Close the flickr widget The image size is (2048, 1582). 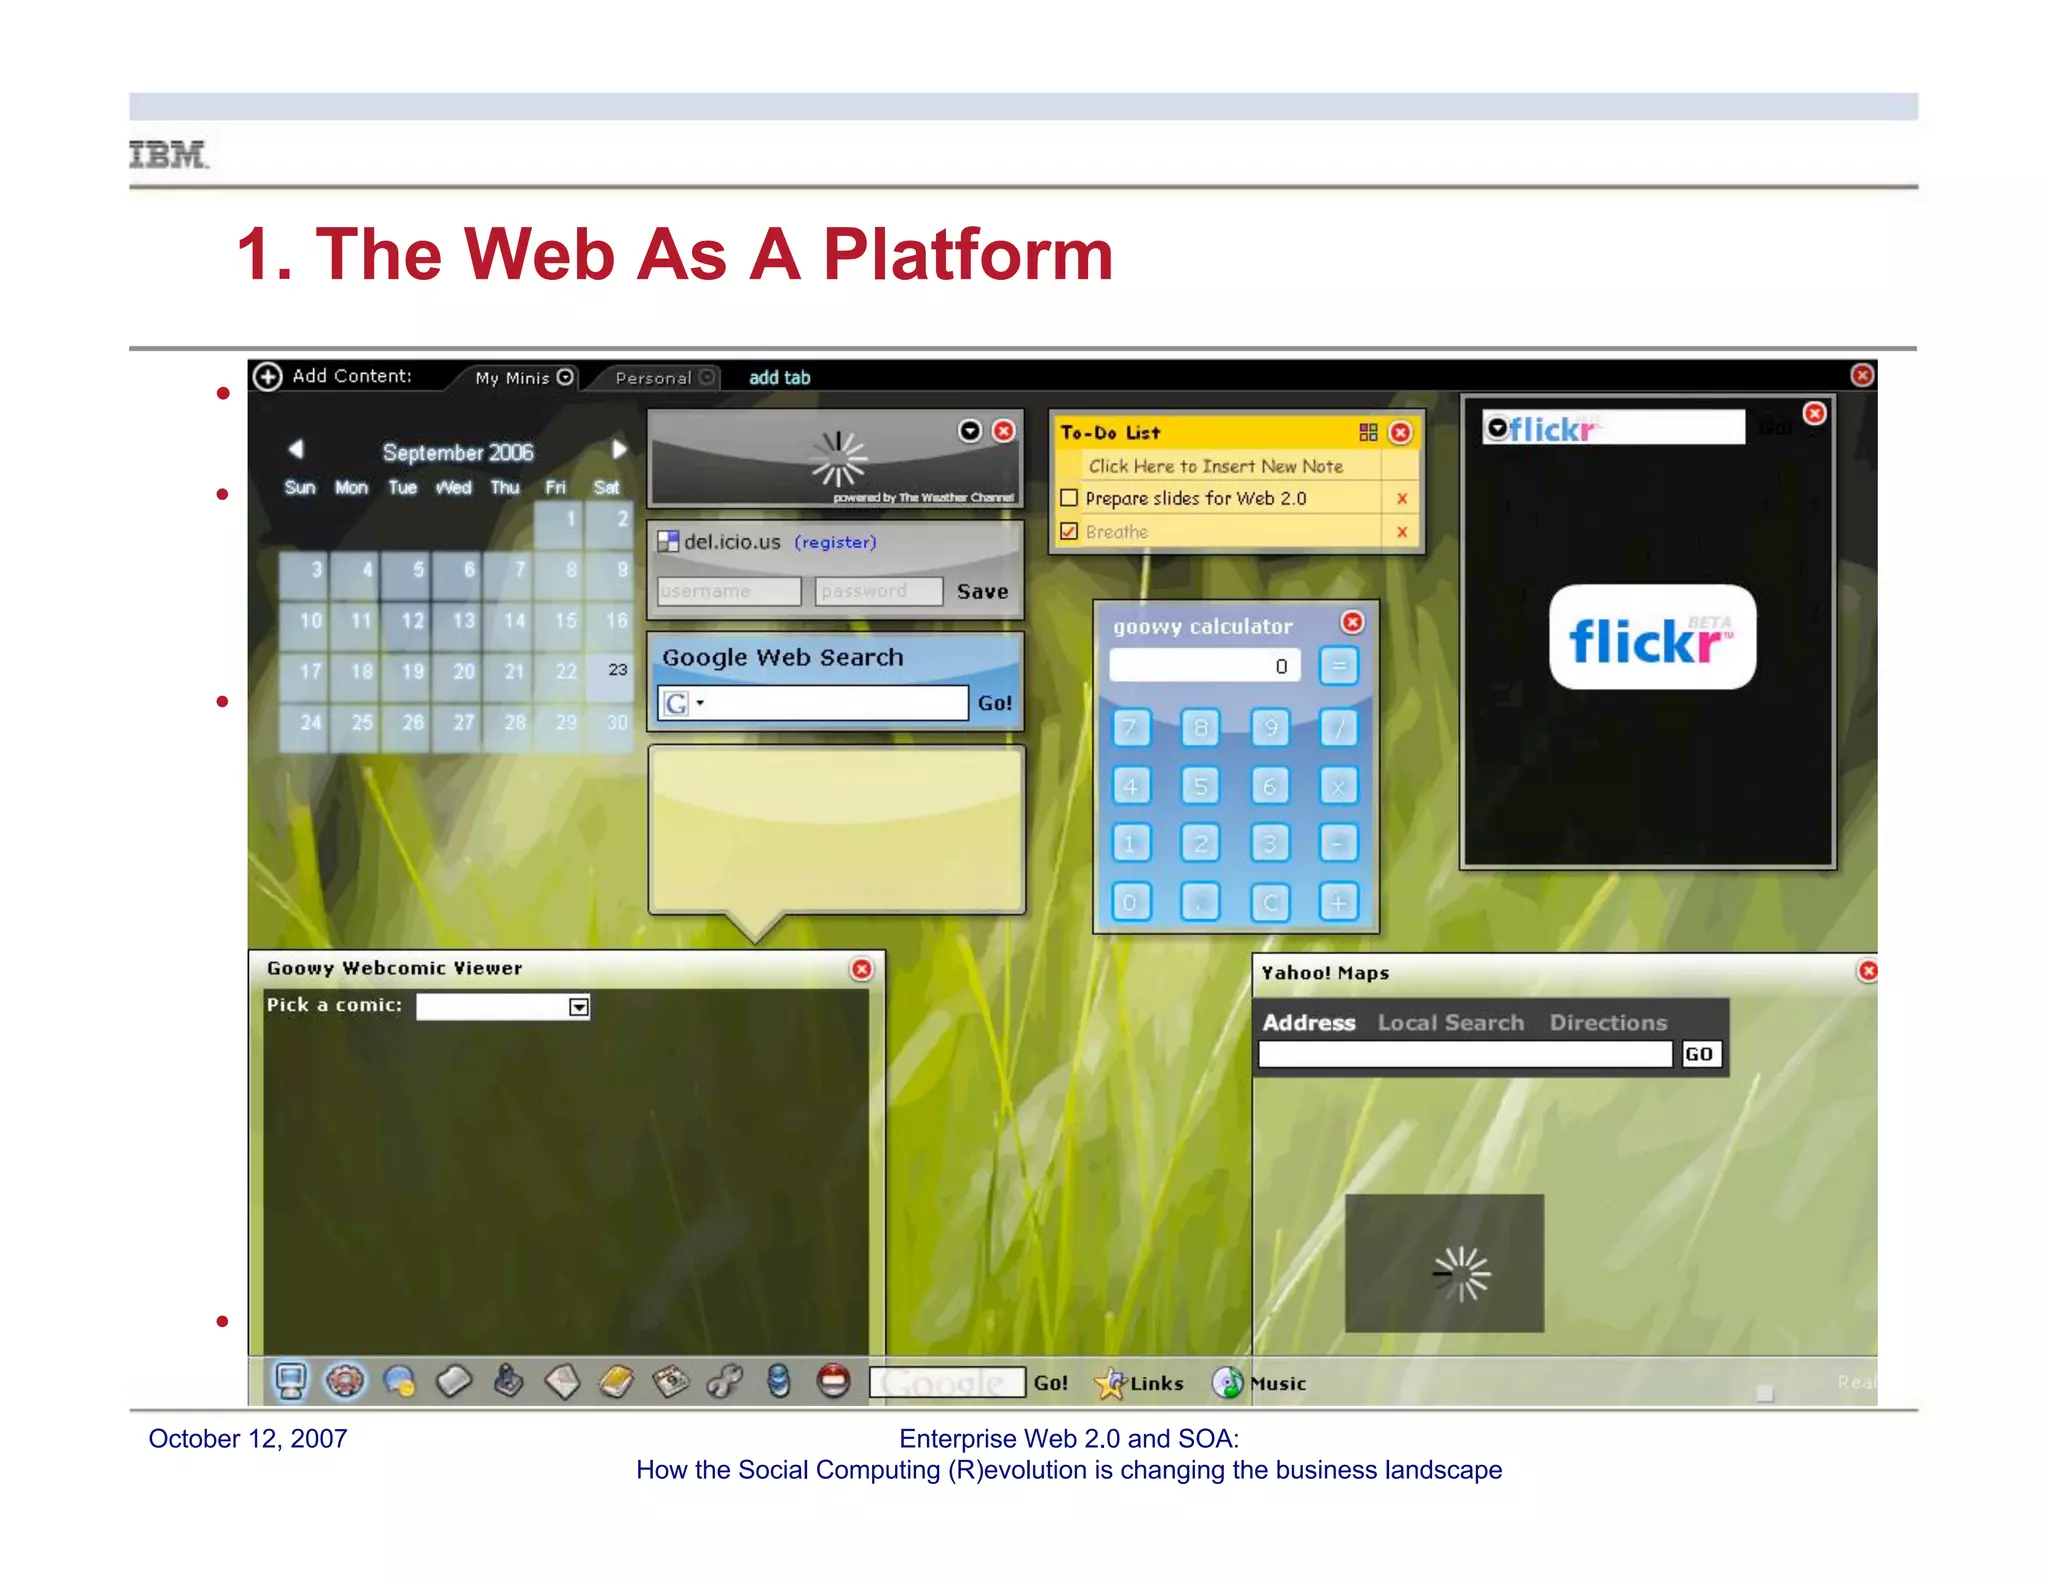1814,413
